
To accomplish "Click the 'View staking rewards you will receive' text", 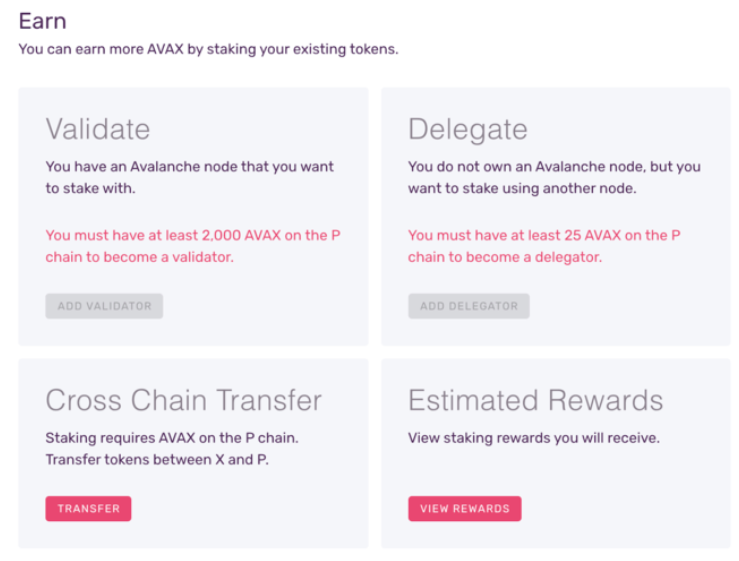I will 533,438.
